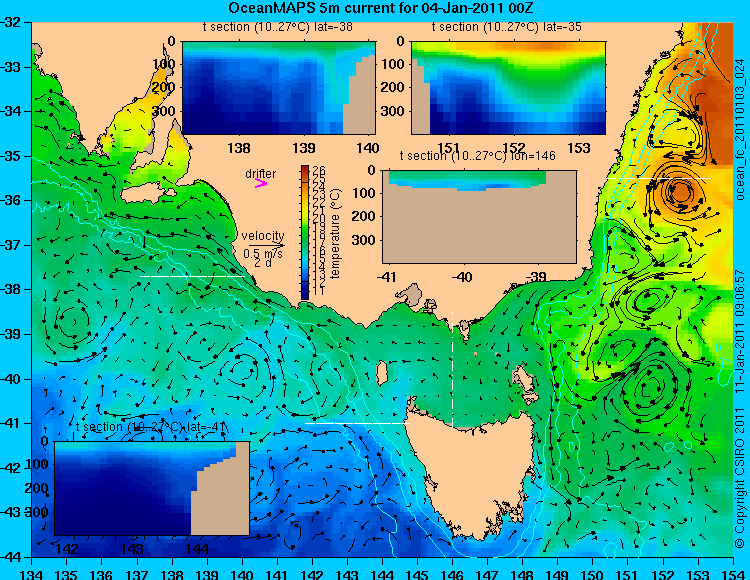The height and width of the screenshot is (580, 750).
Task: Click the '149' longitude label on bottom axis
Action: pos(558,573)
